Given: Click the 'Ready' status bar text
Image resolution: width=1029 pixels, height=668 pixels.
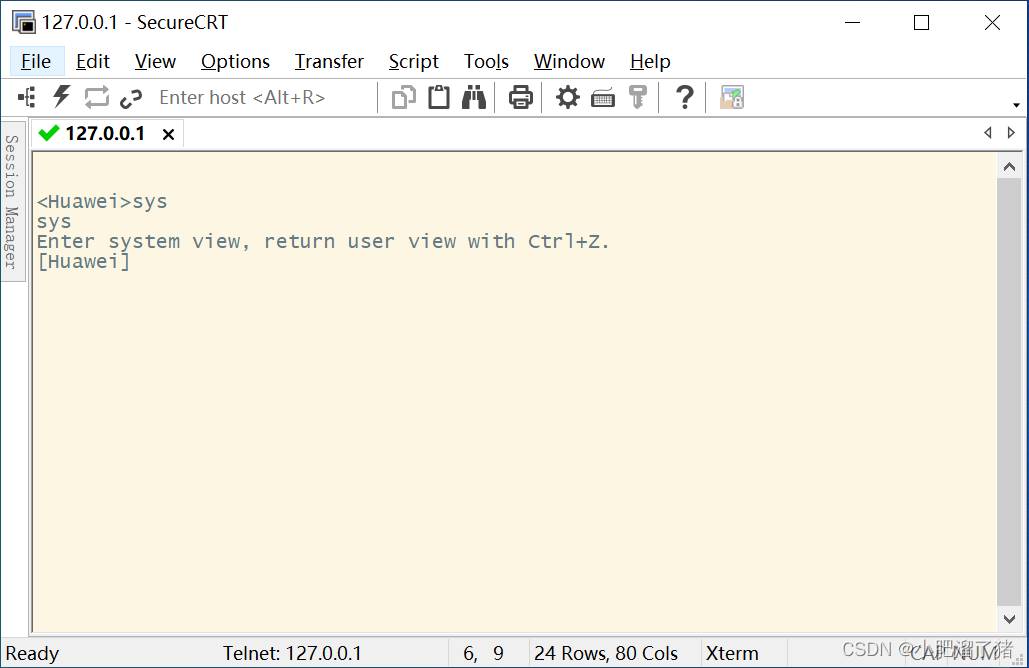Looking at the screenshot, I should 32,654.
